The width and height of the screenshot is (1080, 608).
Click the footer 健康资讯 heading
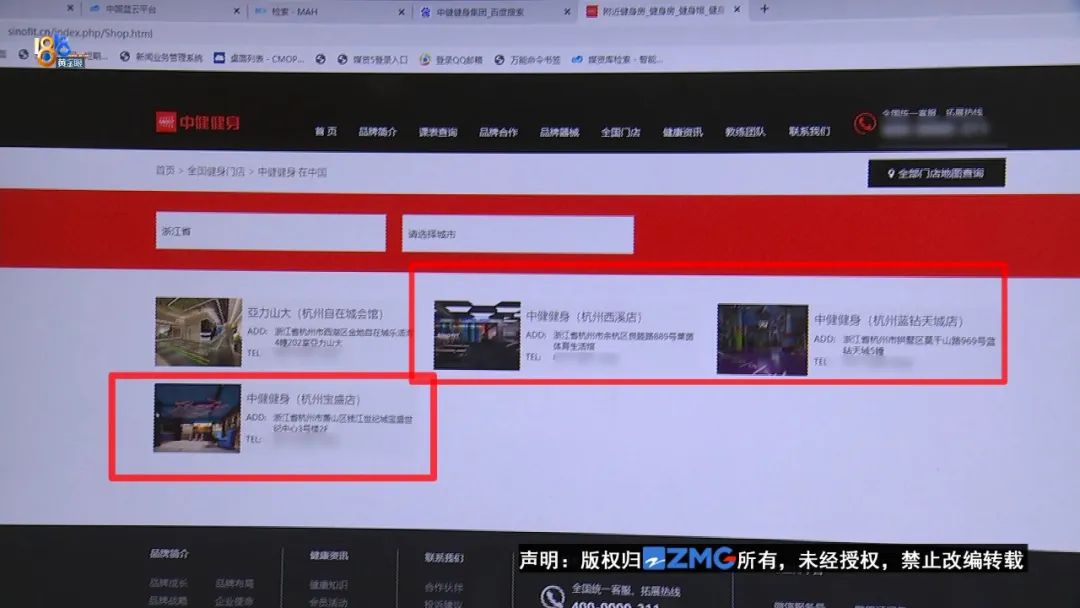coord(329,555)
